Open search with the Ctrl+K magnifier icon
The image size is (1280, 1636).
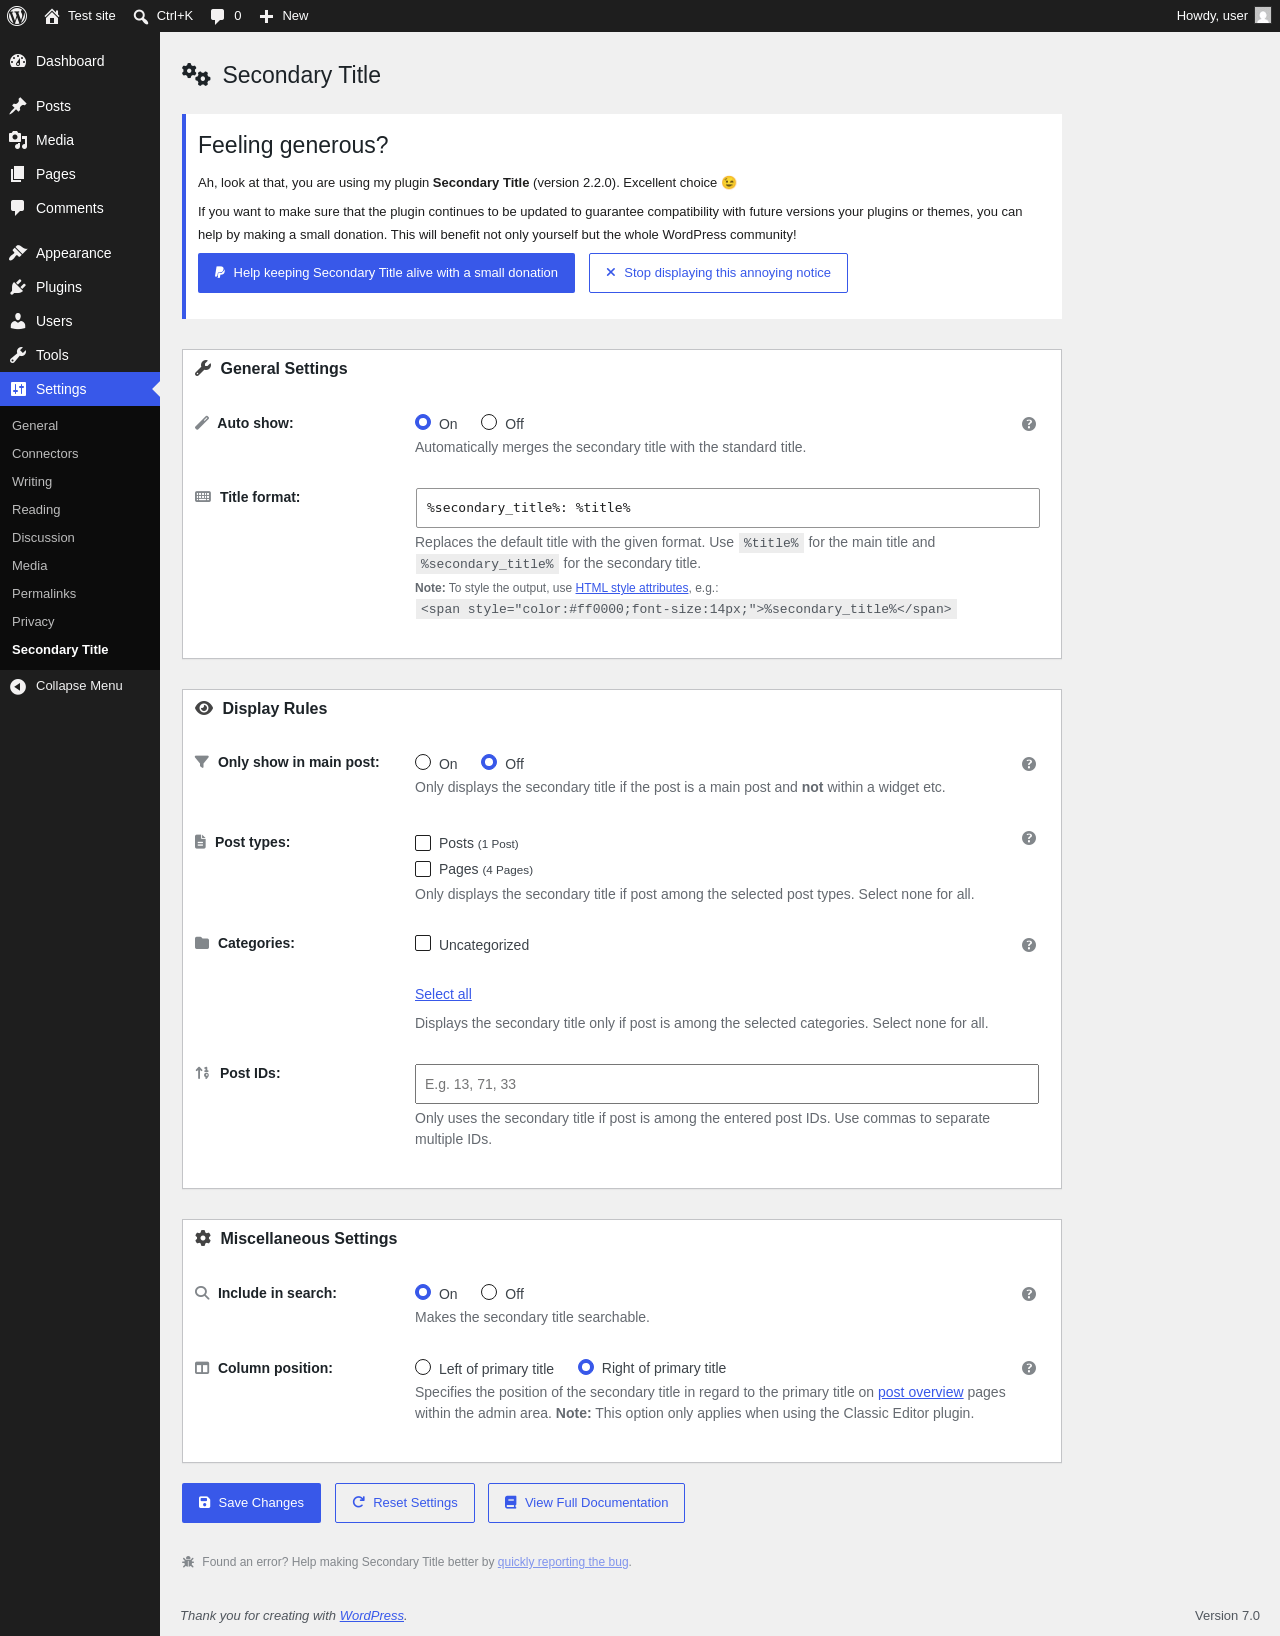click(x=141, y=16)
